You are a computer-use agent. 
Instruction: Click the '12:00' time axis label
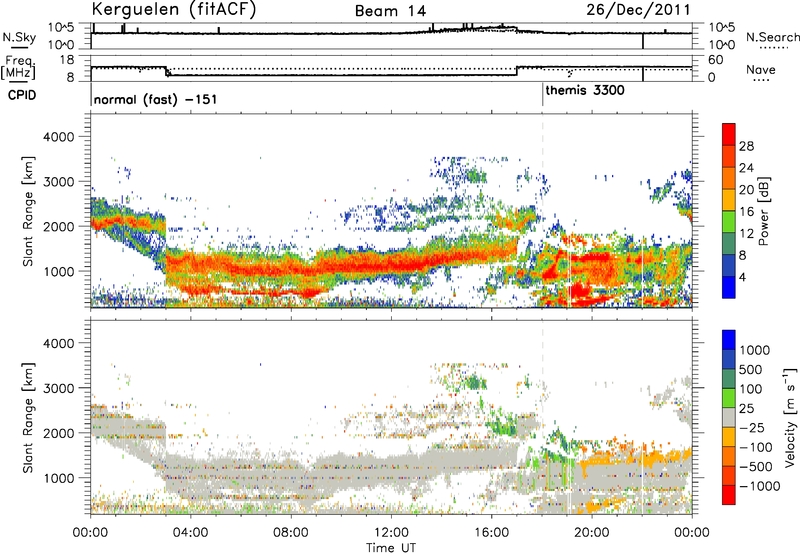[x=391, y=533]
